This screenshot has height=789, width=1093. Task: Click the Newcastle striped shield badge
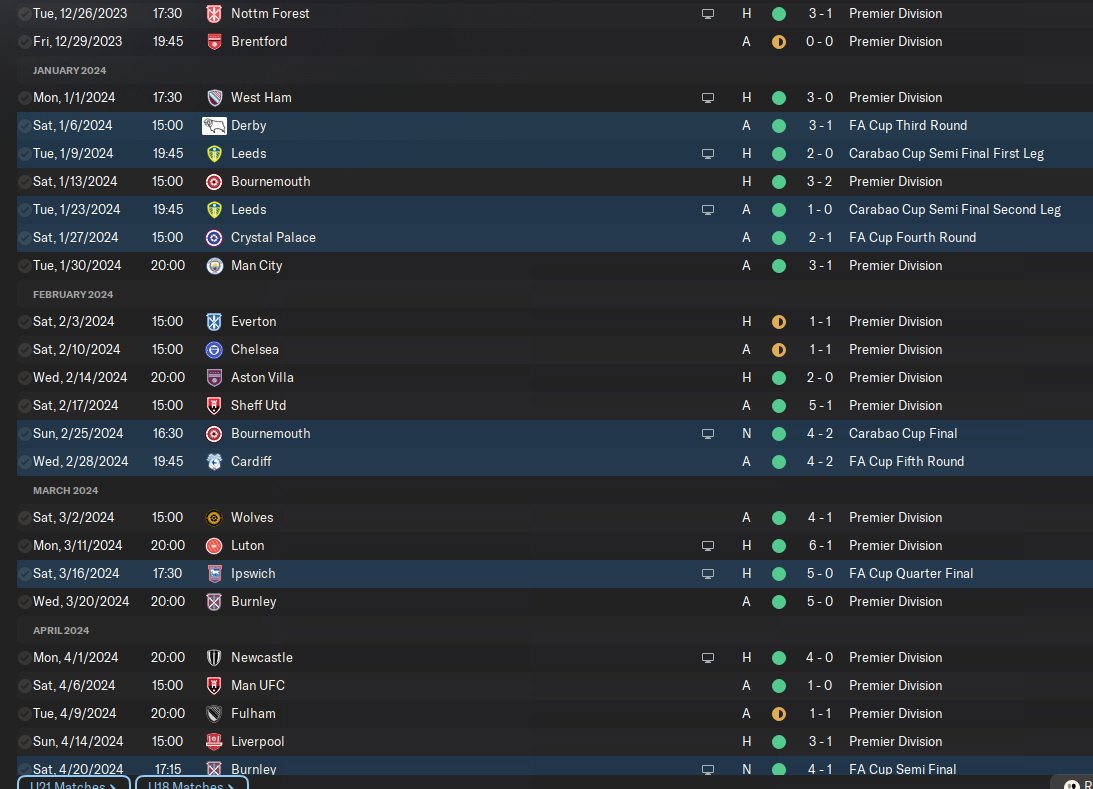click(x=214, y=657)
